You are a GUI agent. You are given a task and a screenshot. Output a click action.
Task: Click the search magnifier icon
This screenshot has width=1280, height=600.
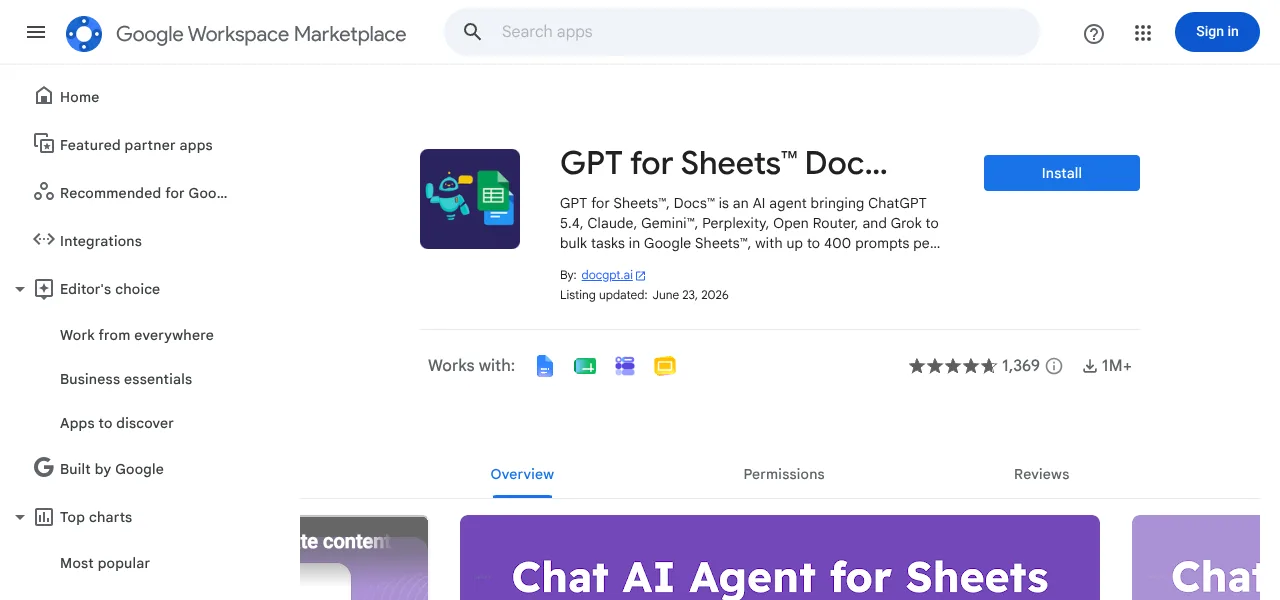click(473, 32)
